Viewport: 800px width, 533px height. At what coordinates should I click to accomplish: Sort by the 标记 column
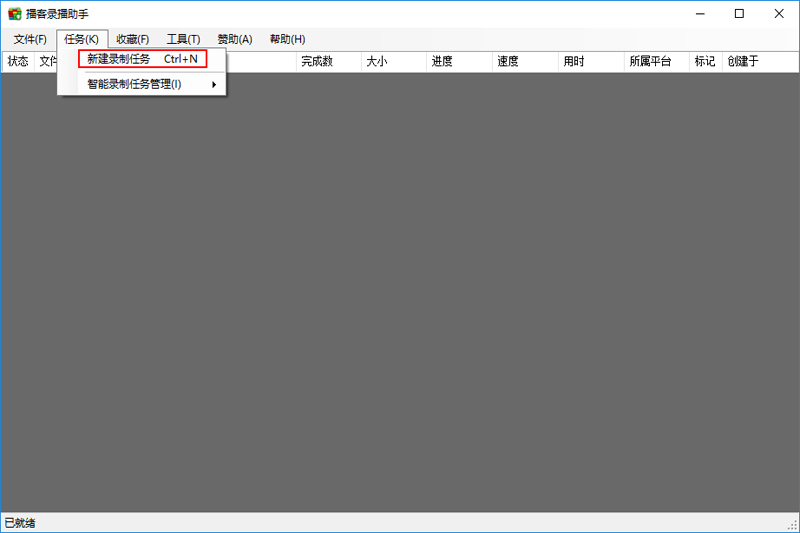pyautogui.click(x=705, y=61)
